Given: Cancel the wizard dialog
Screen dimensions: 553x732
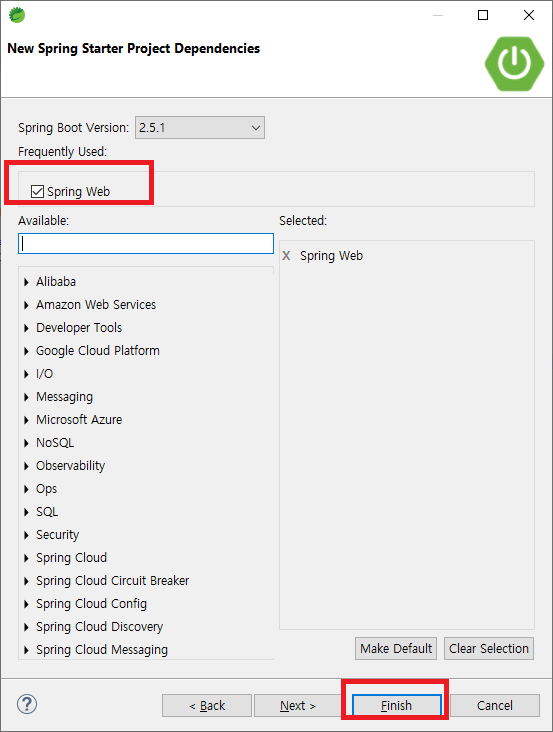Looking at the screenshot, I should [495, 705].
